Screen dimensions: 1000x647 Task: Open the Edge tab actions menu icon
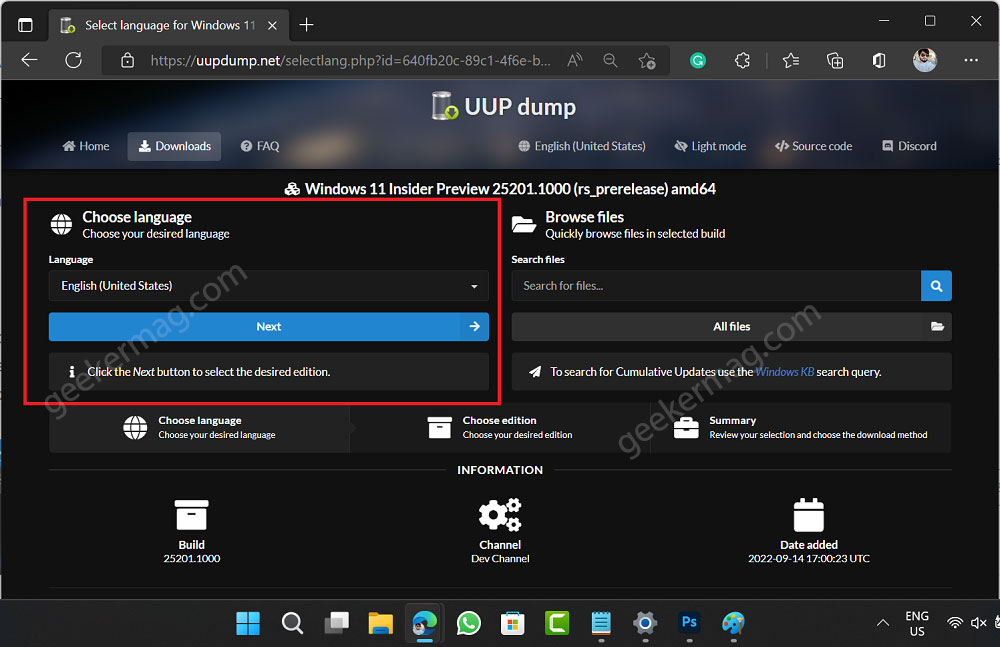[x=26, y=25]
